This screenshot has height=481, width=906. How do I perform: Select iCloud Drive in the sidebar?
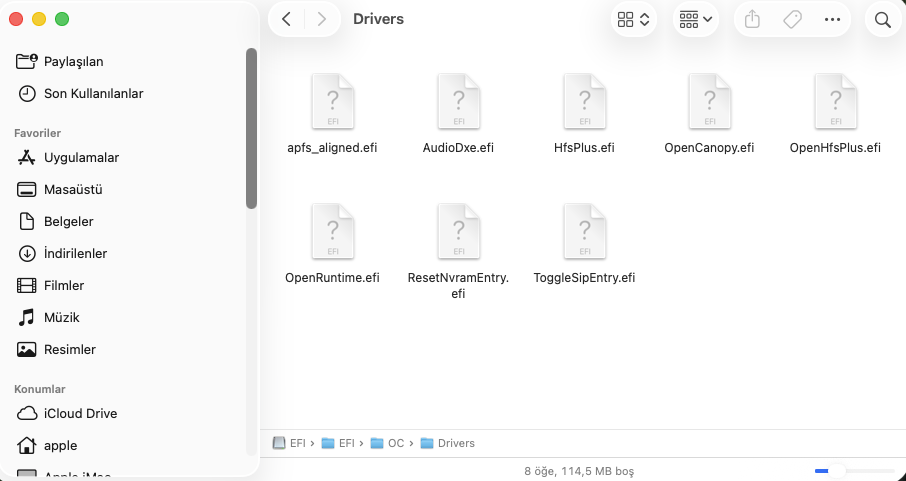[80, 413]
